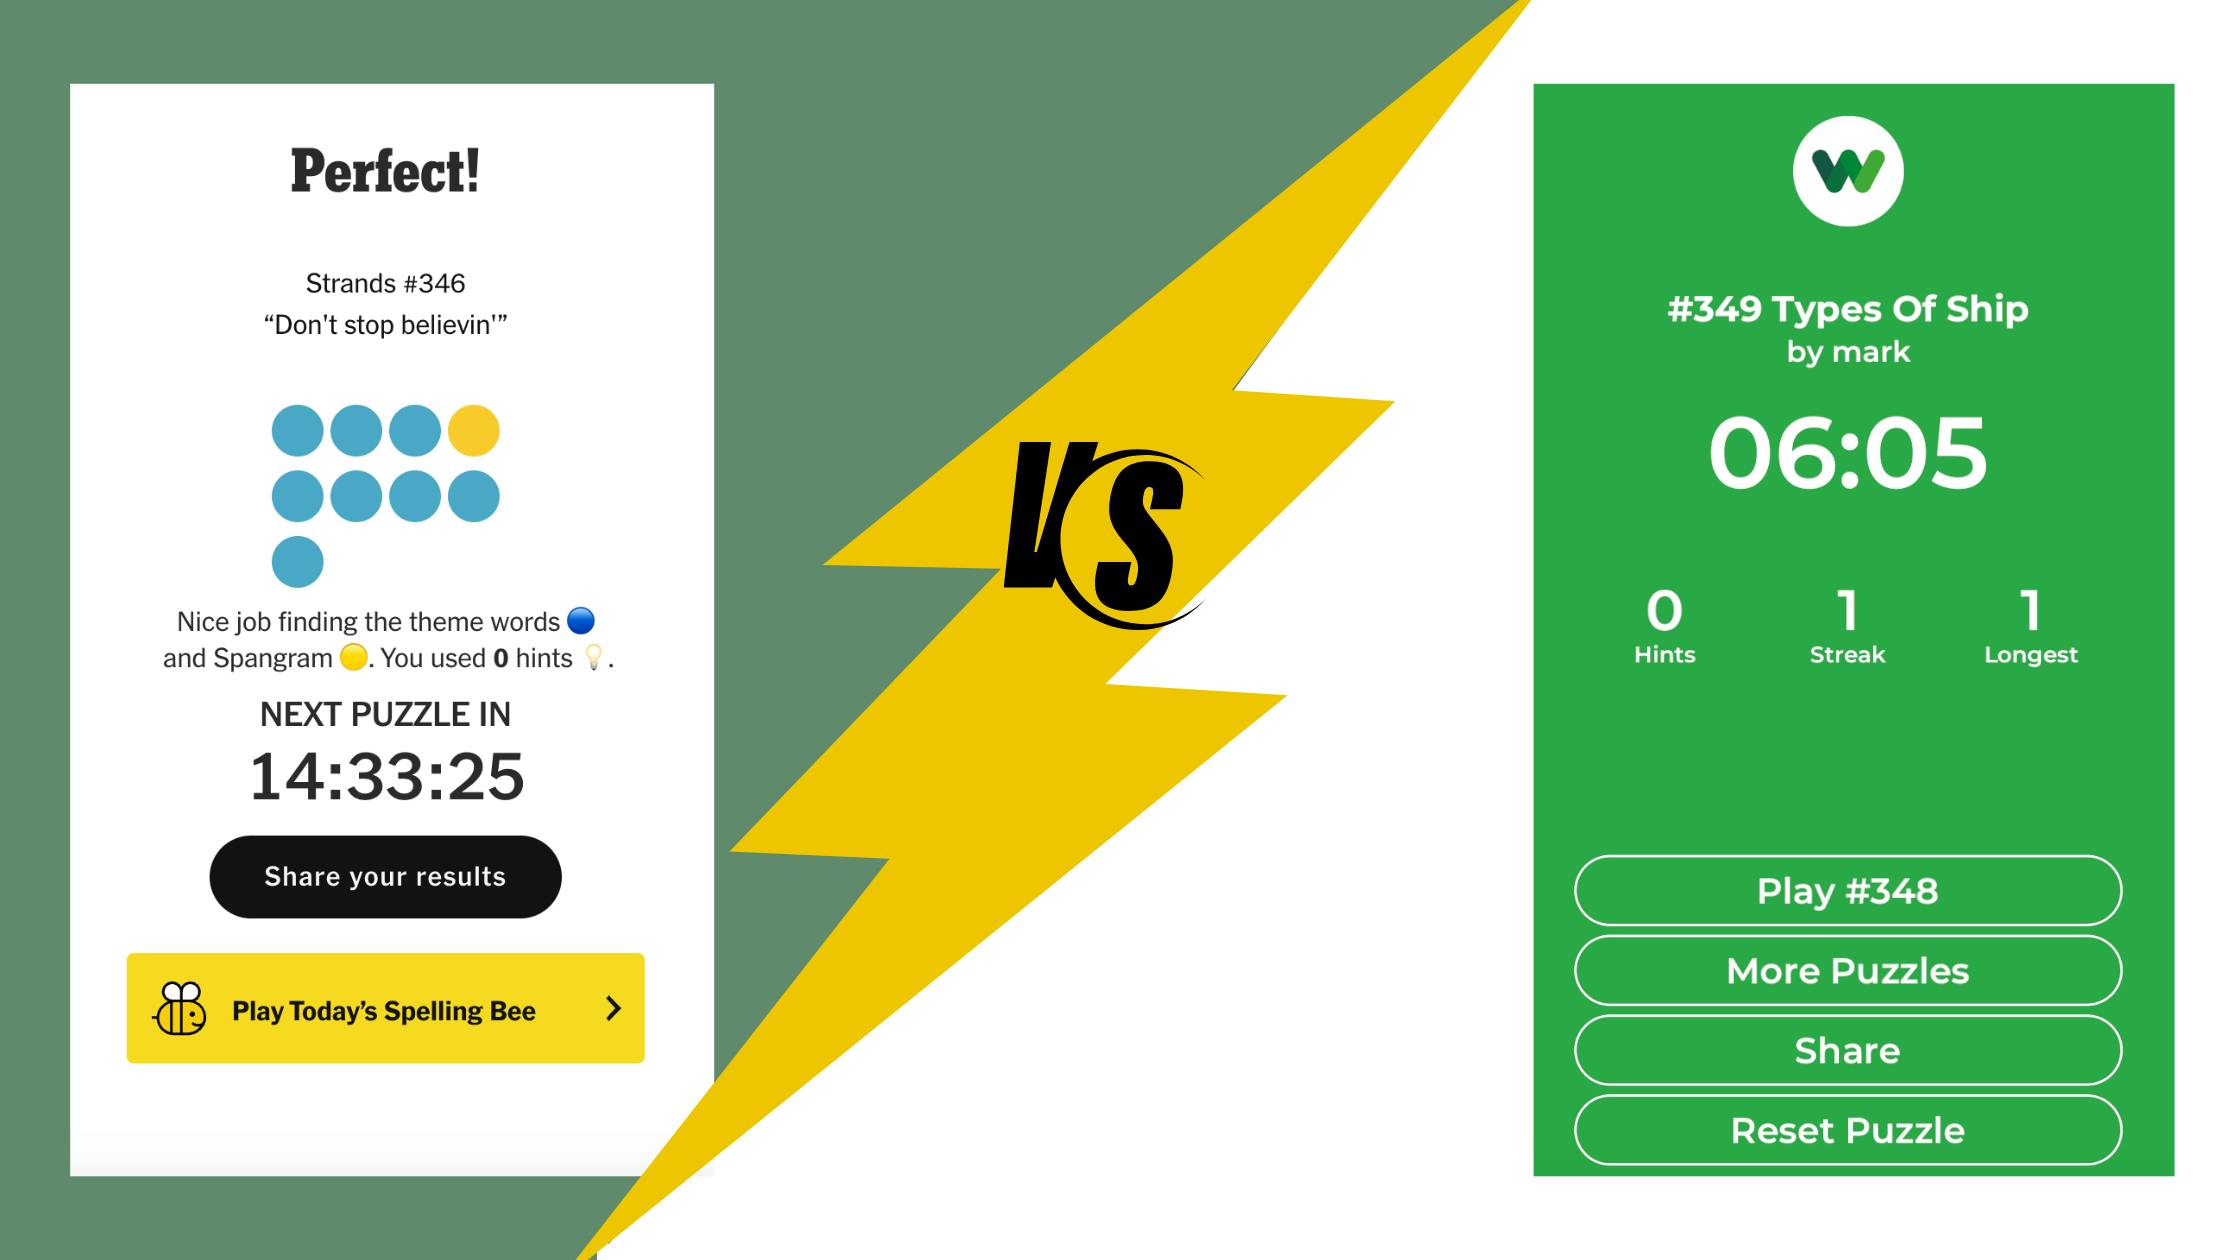Toggle the Longest streak stat
This screenshot has height=1260, width=2240.
[2028, 625]
